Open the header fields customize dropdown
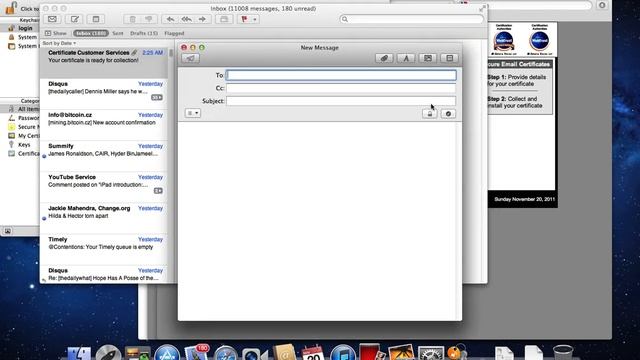 tap(193, 113)
